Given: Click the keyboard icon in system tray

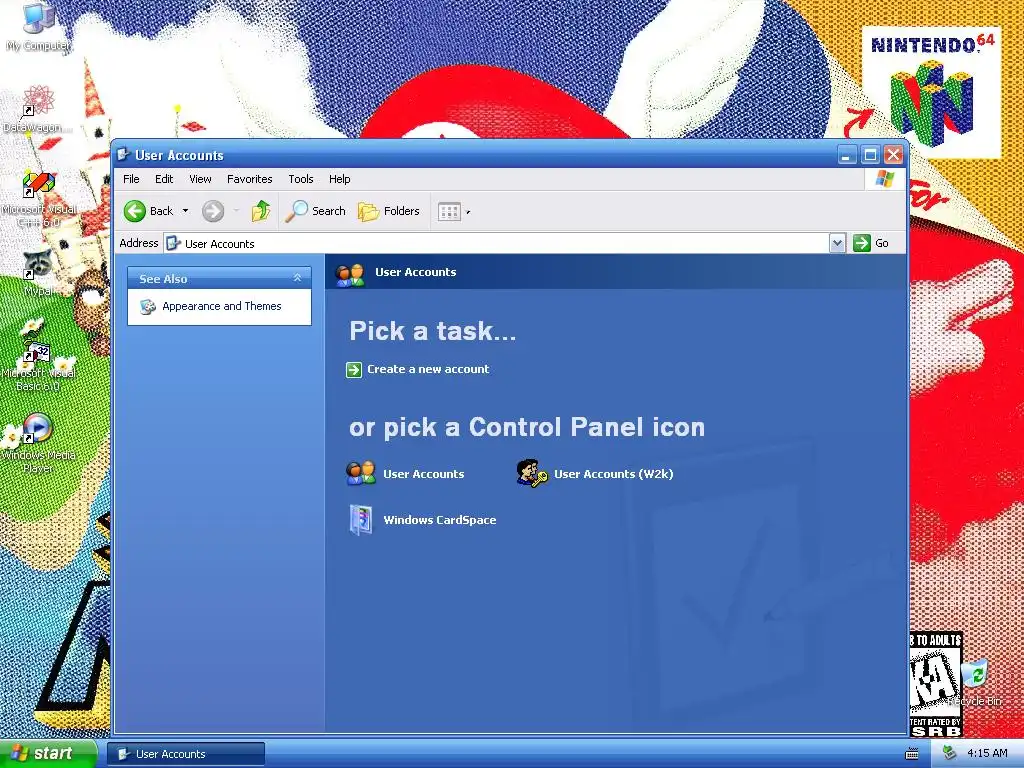Looking at the screenshot, I should coord(912,754).
